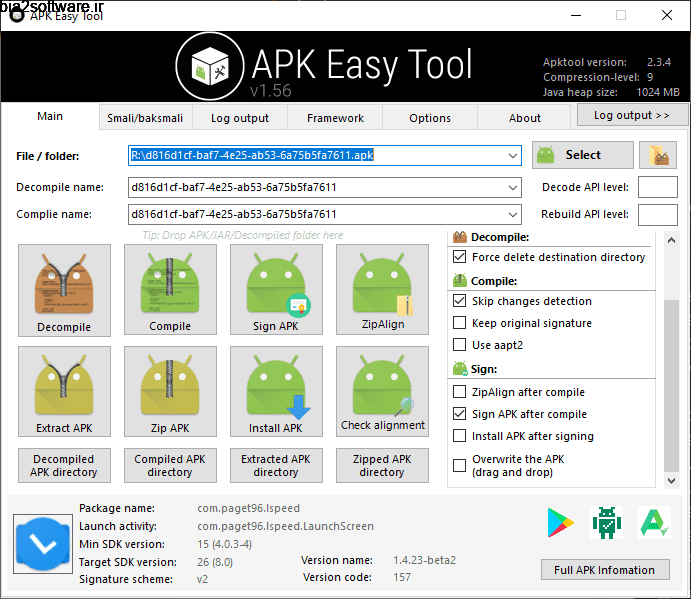Click the APK Easy Tool logo
The height and width of the screenshot is (599, 691).
(210, 67)
